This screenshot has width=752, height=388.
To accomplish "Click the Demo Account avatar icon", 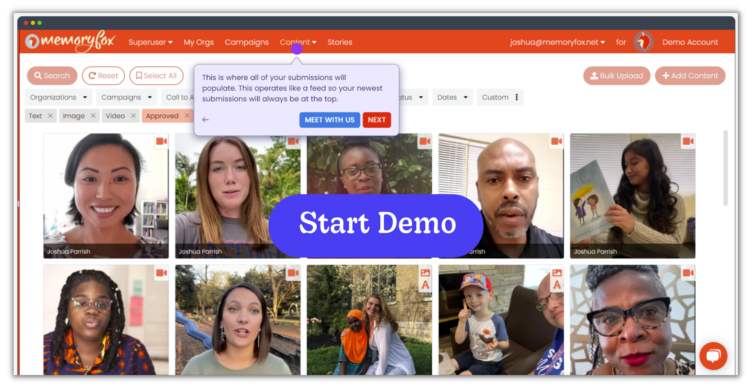I will pos(643,42).
